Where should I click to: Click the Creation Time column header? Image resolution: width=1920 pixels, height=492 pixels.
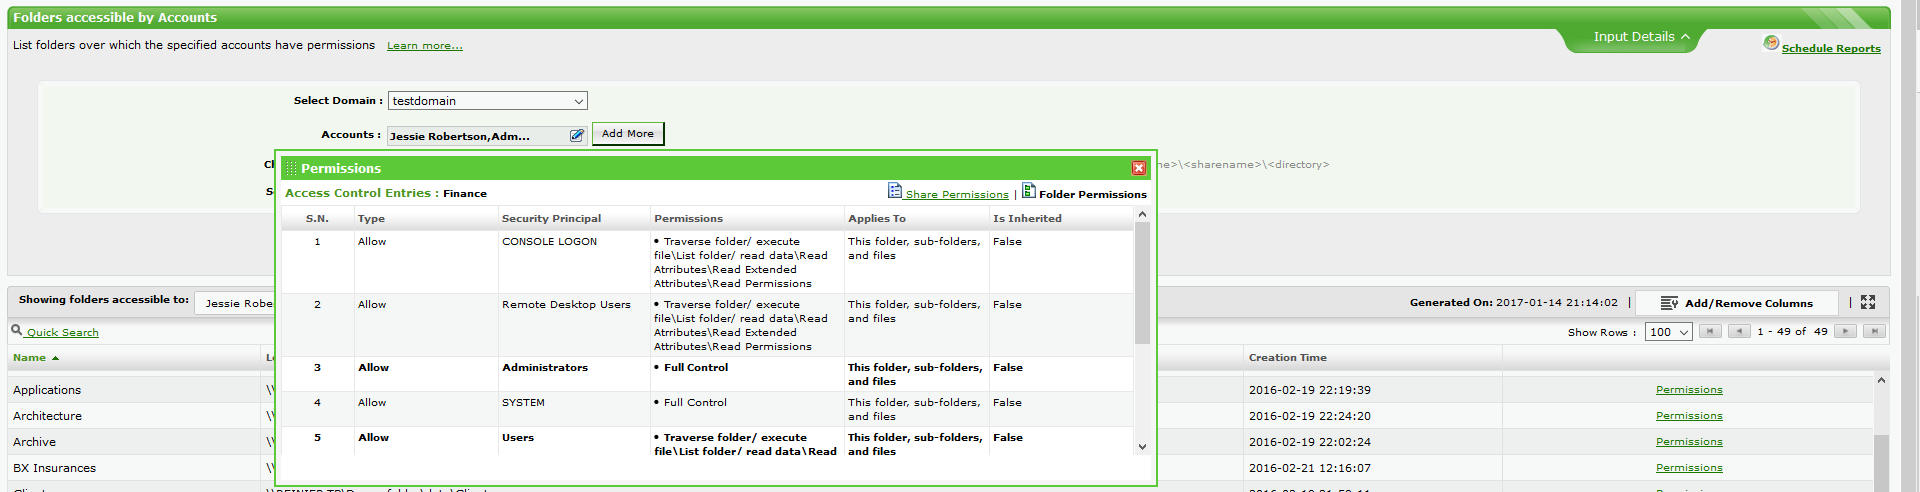point(1288,358)
